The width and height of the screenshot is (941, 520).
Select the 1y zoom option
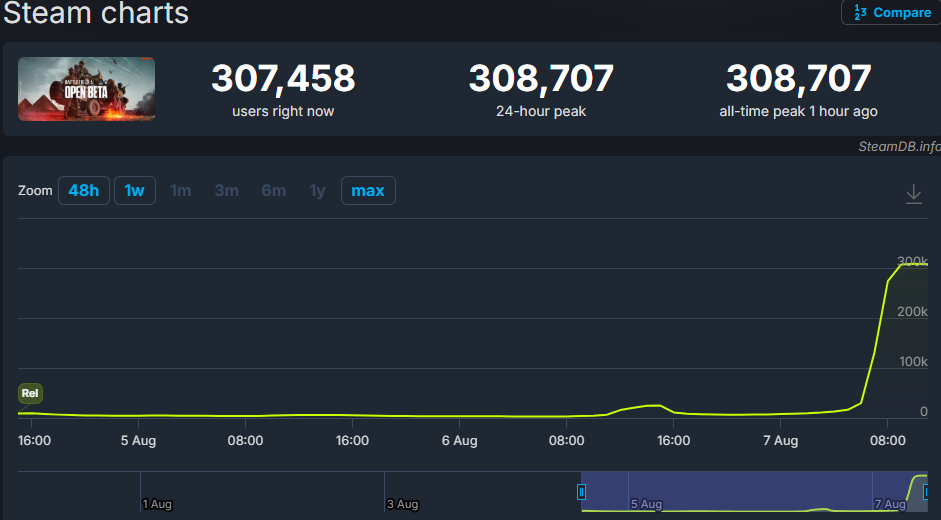(317, 190)
